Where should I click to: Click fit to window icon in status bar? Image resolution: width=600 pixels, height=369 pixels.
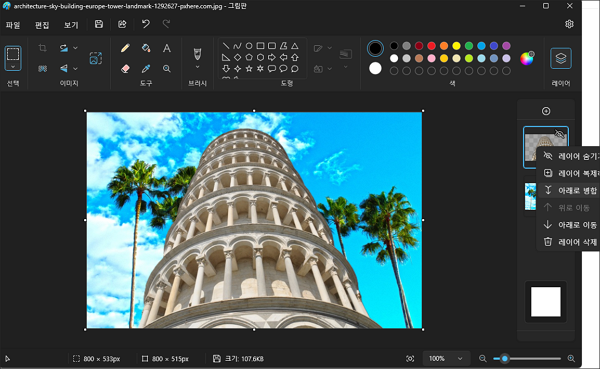[410, 359]
